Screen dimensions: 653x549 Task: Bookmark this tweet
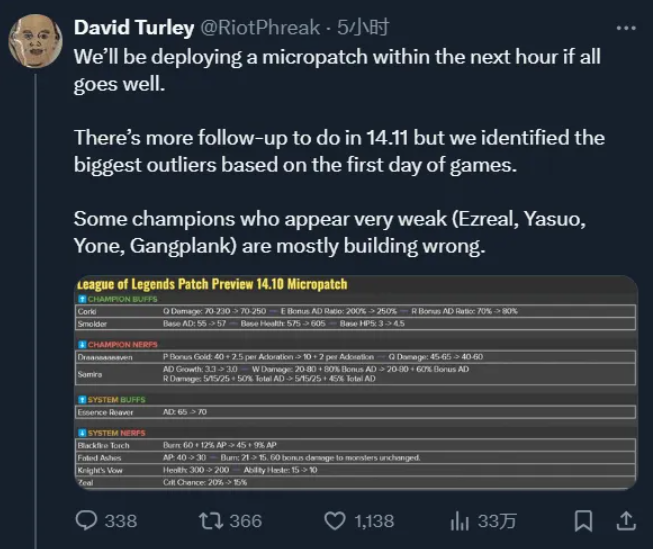[583, 521]
